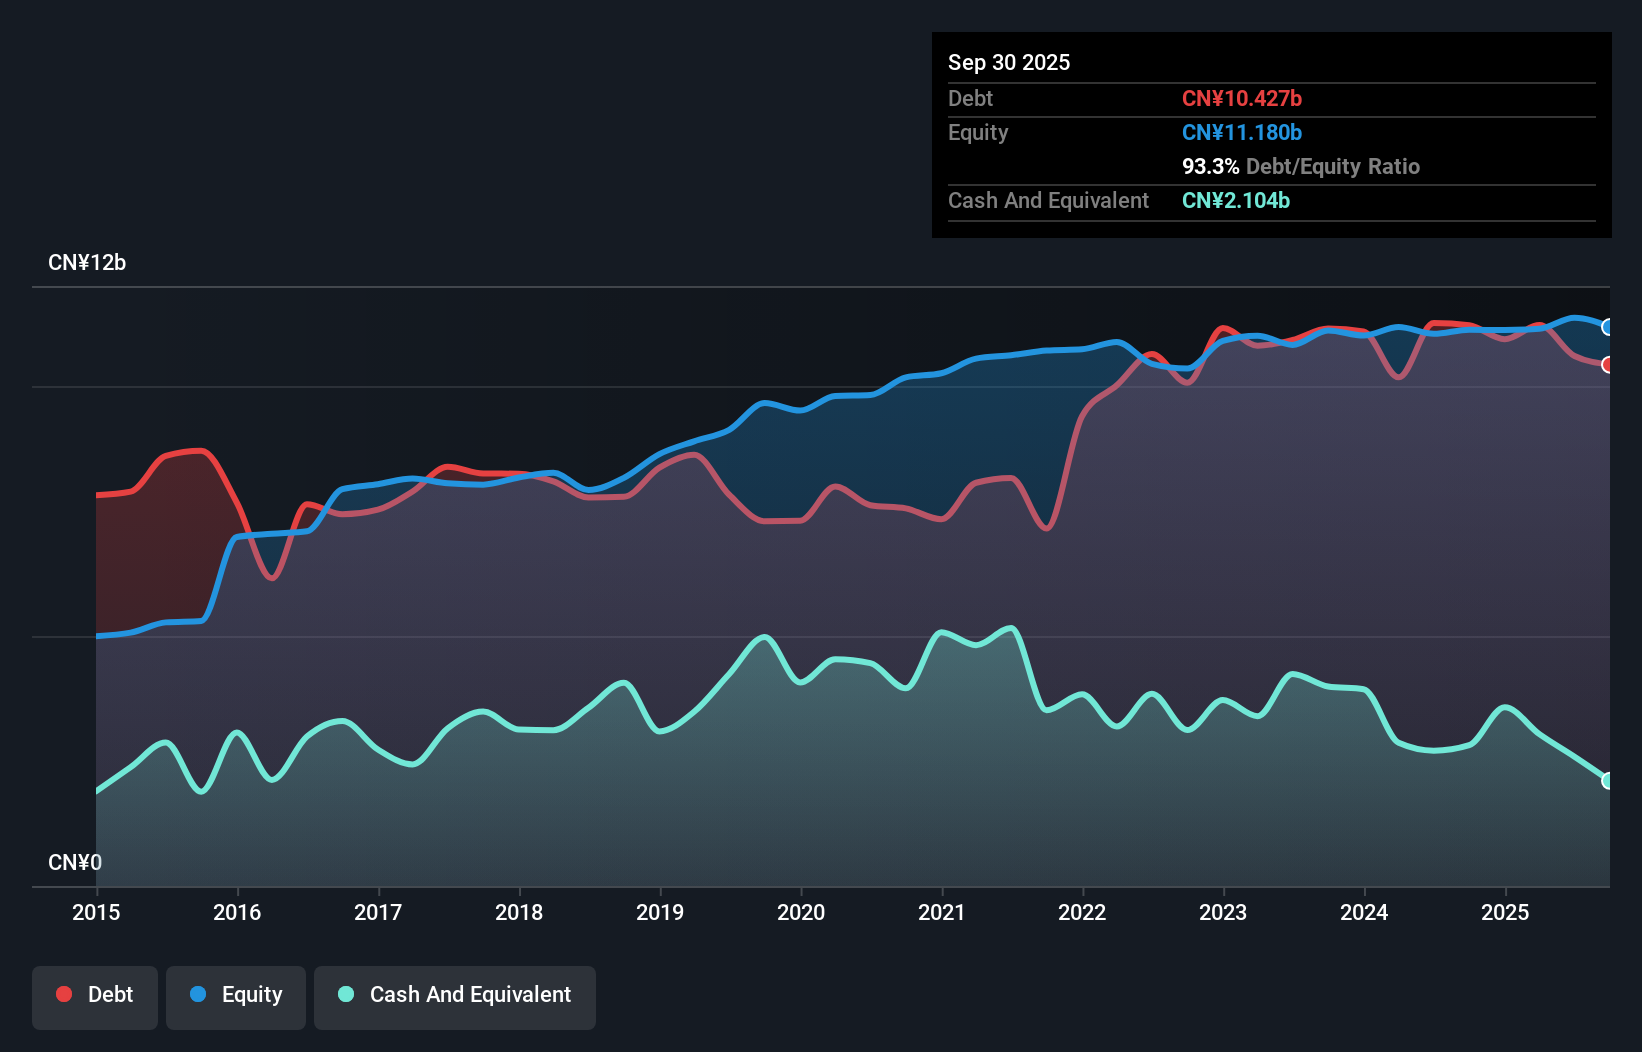Click the blue Equity legend dot
The width and height of the screenshot is (1642, 1052).
click(198, 994)
